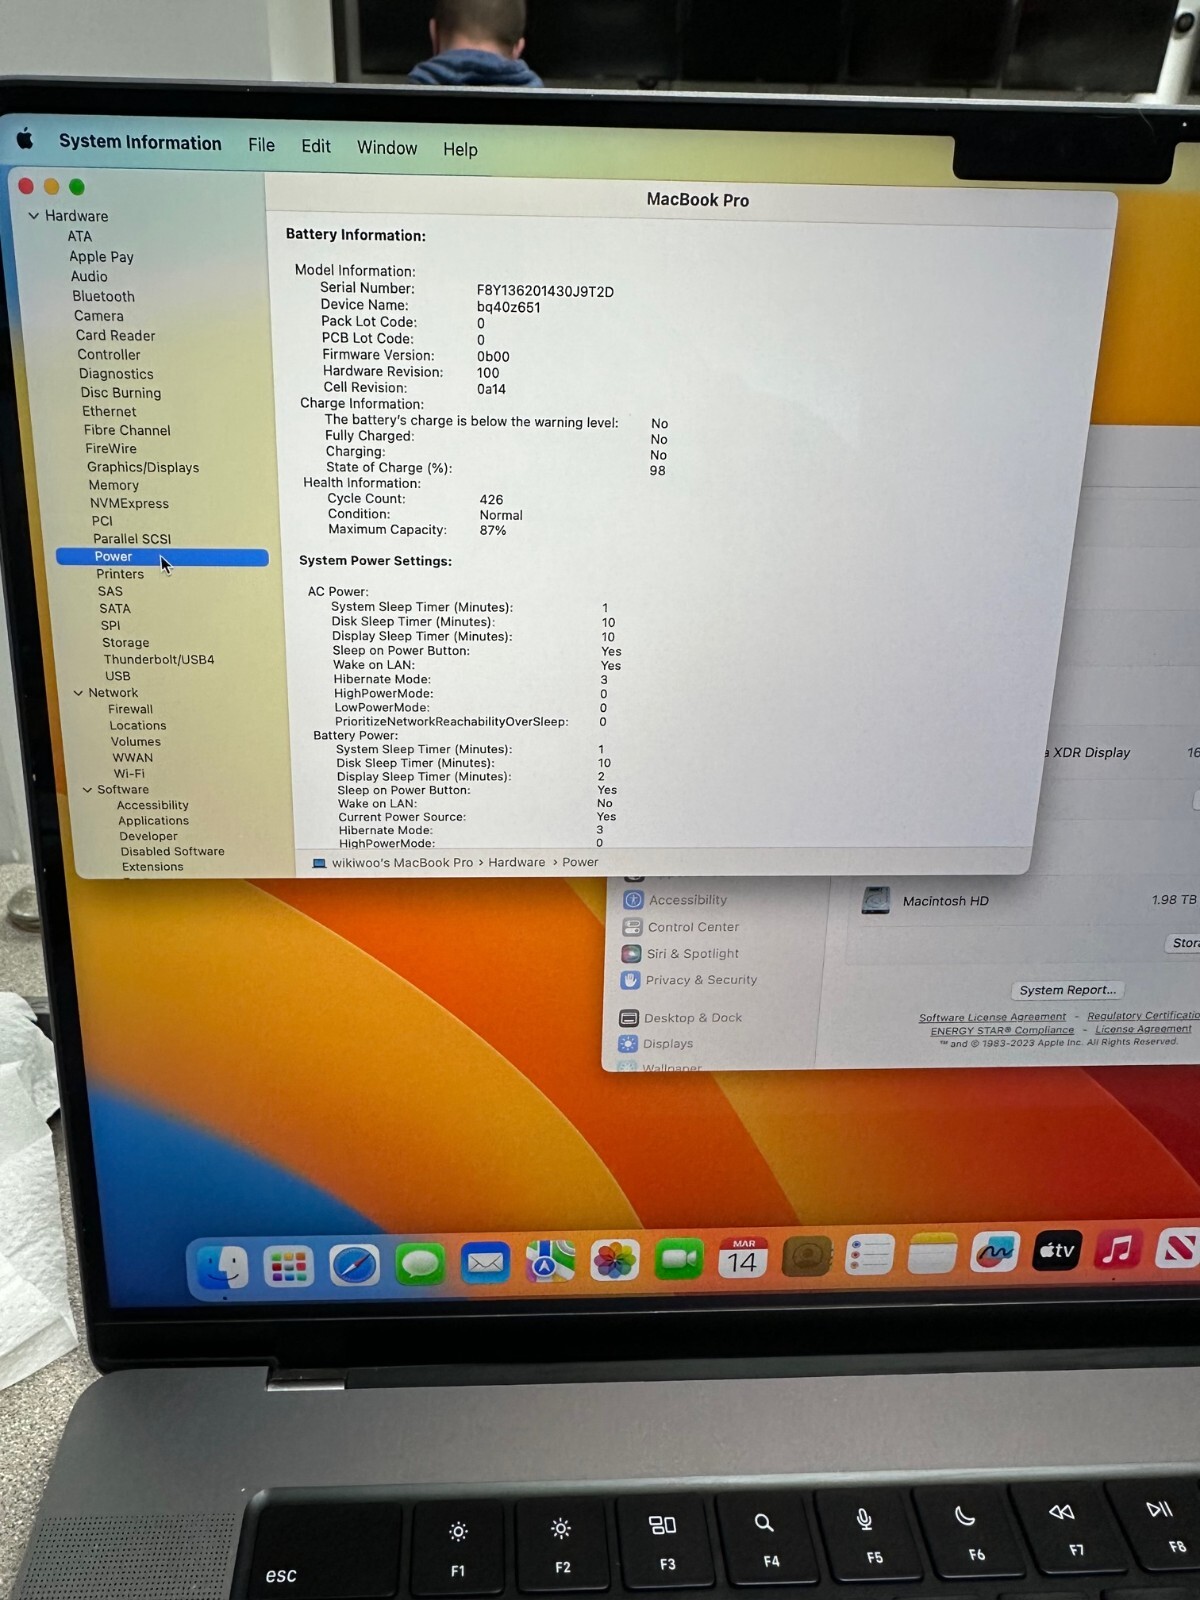Collapse the Network section in sidebar
Screen dimensions: 1200x1600
tap(78, 692)
